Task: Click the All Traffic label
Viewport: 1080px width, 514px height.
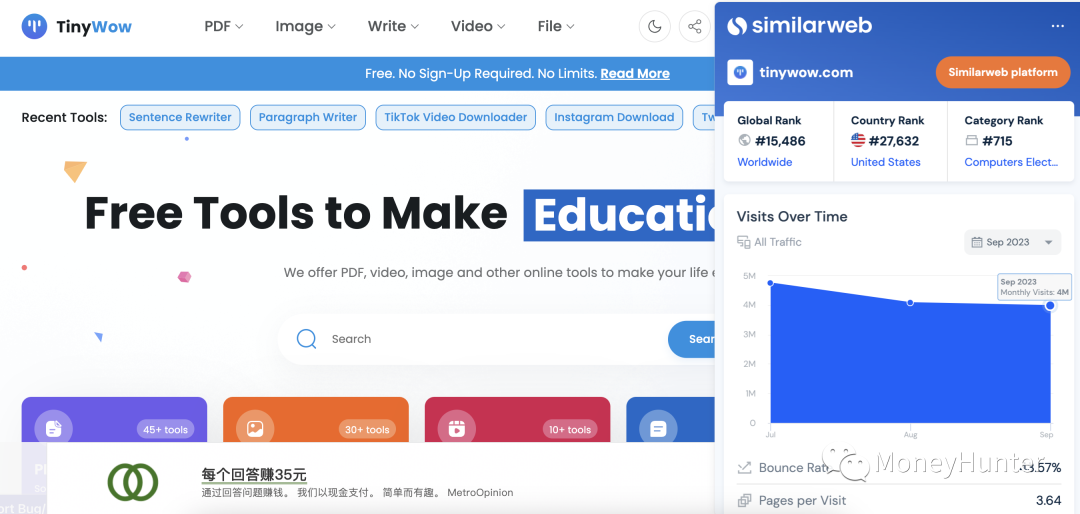Action: pos(778,242)
